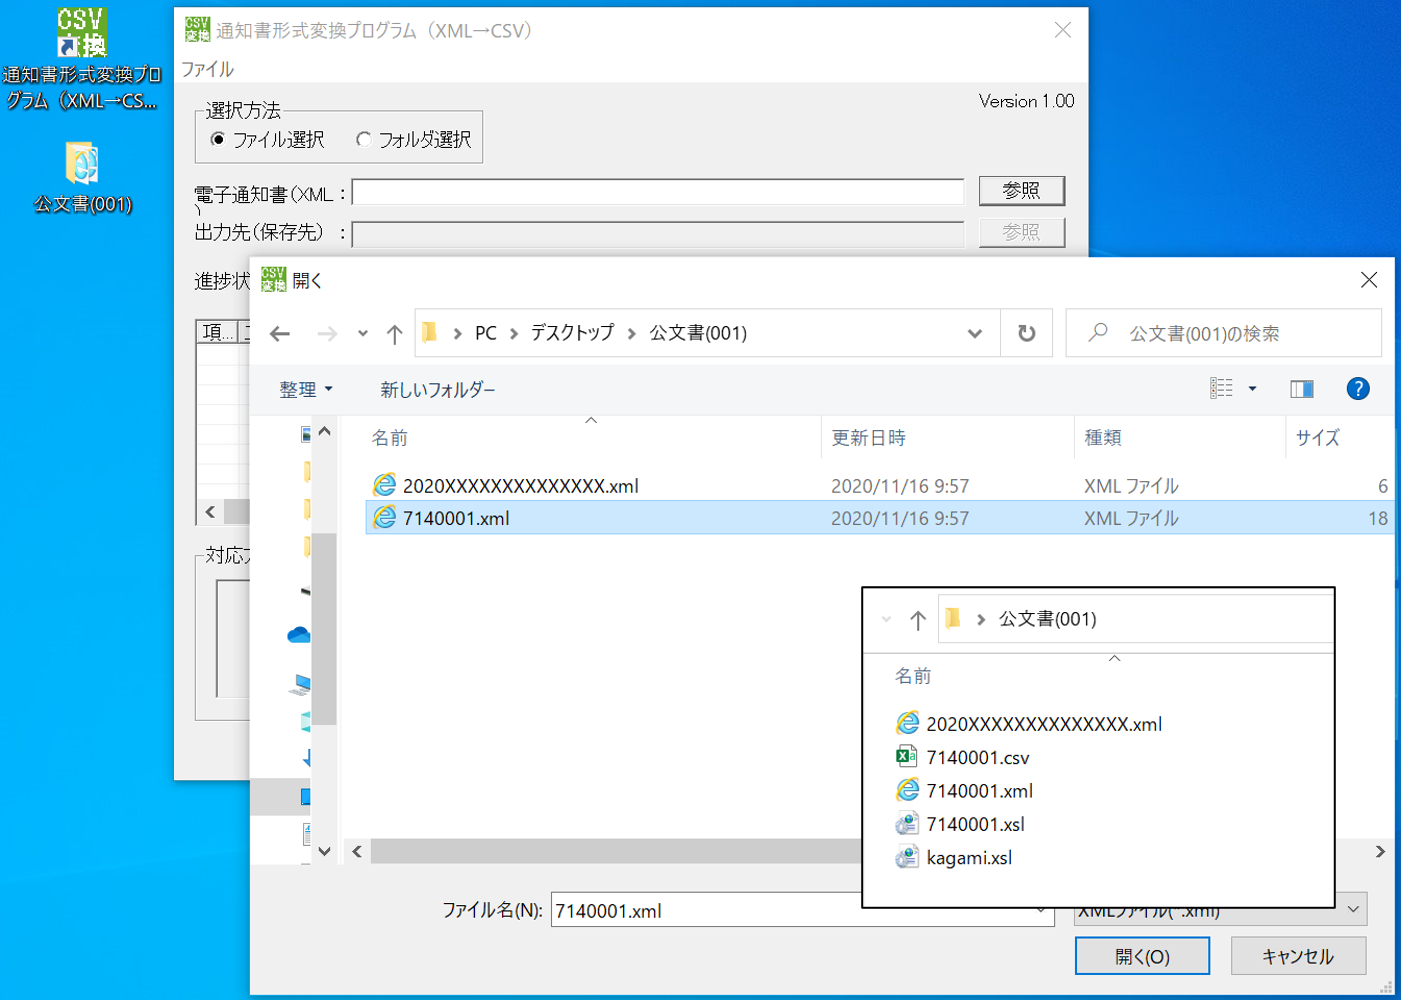1401x1000 pixels.
Task: Toggle the preview pane icon
Action: 1301,389
